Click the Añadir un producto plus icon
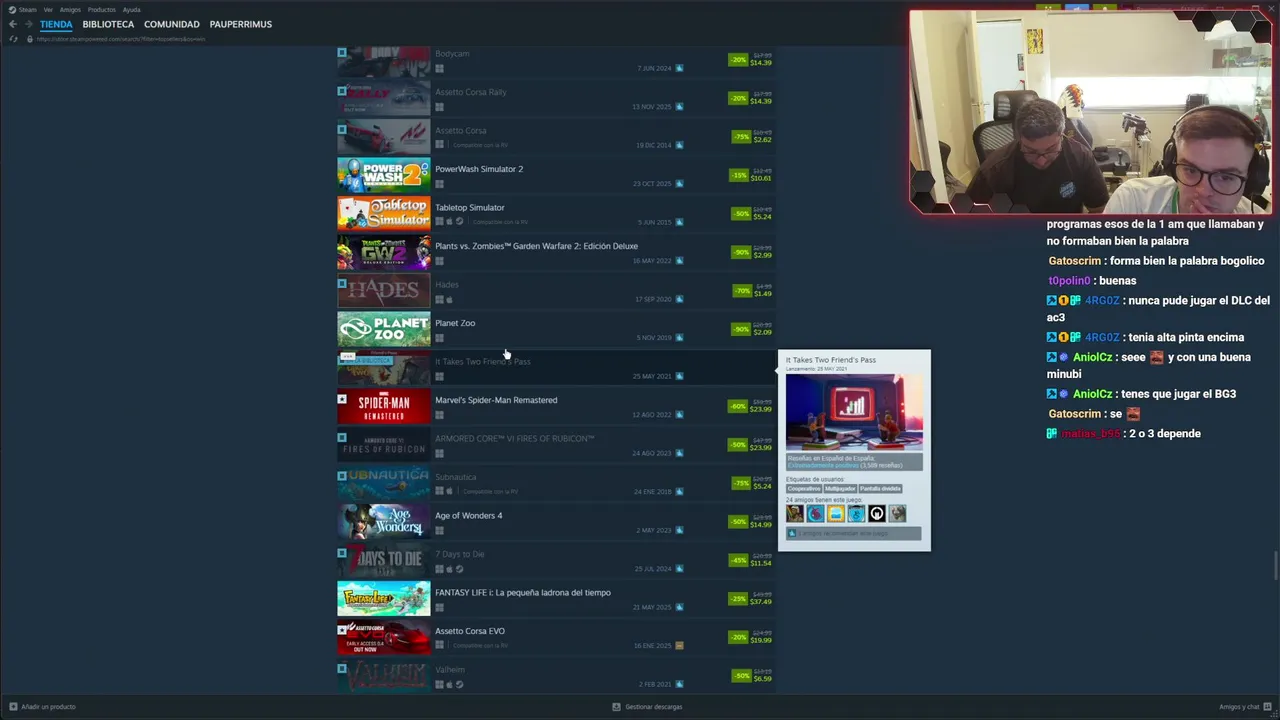This screenshot has width=1280, height=720. click(x=13, y=706)
